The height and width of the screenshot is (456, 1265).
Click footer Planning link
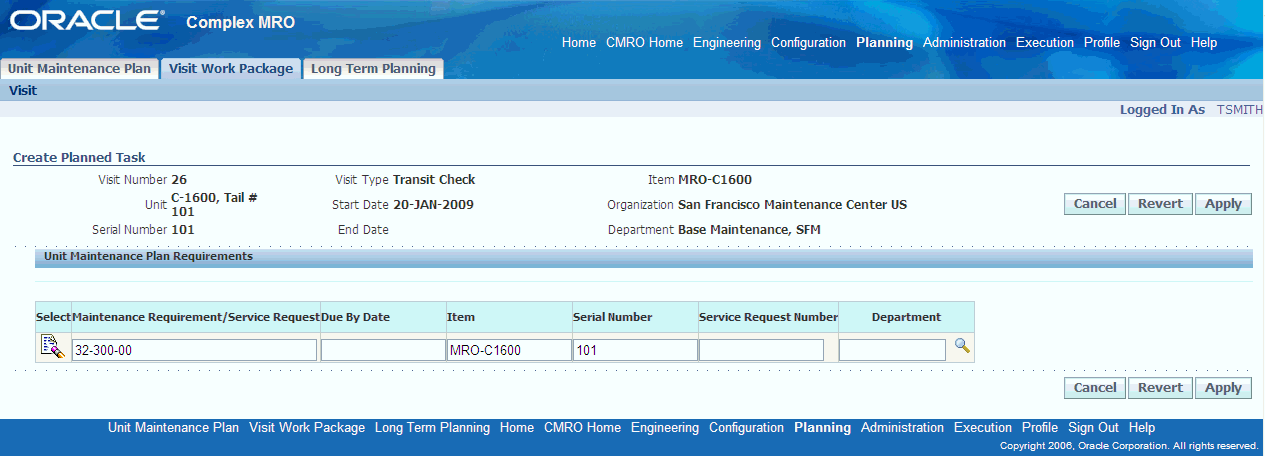tap(822, 427)
